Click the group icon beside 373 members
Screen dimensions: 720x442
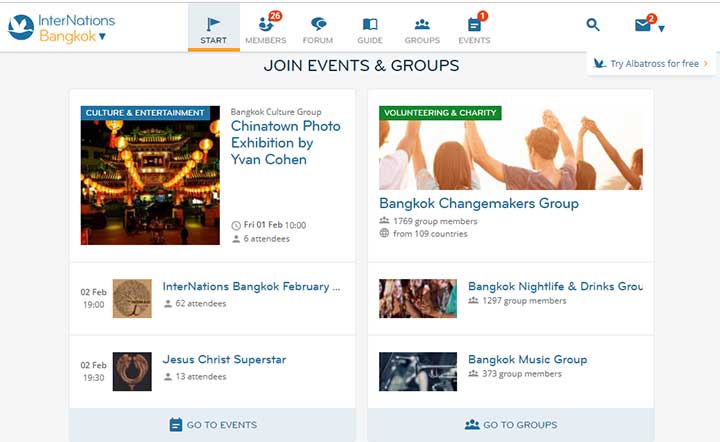(473, 373)
